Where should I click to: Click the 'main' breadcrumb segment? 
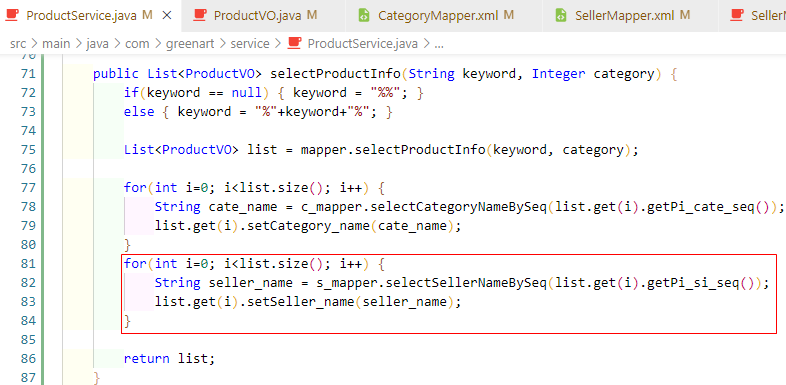56,44
